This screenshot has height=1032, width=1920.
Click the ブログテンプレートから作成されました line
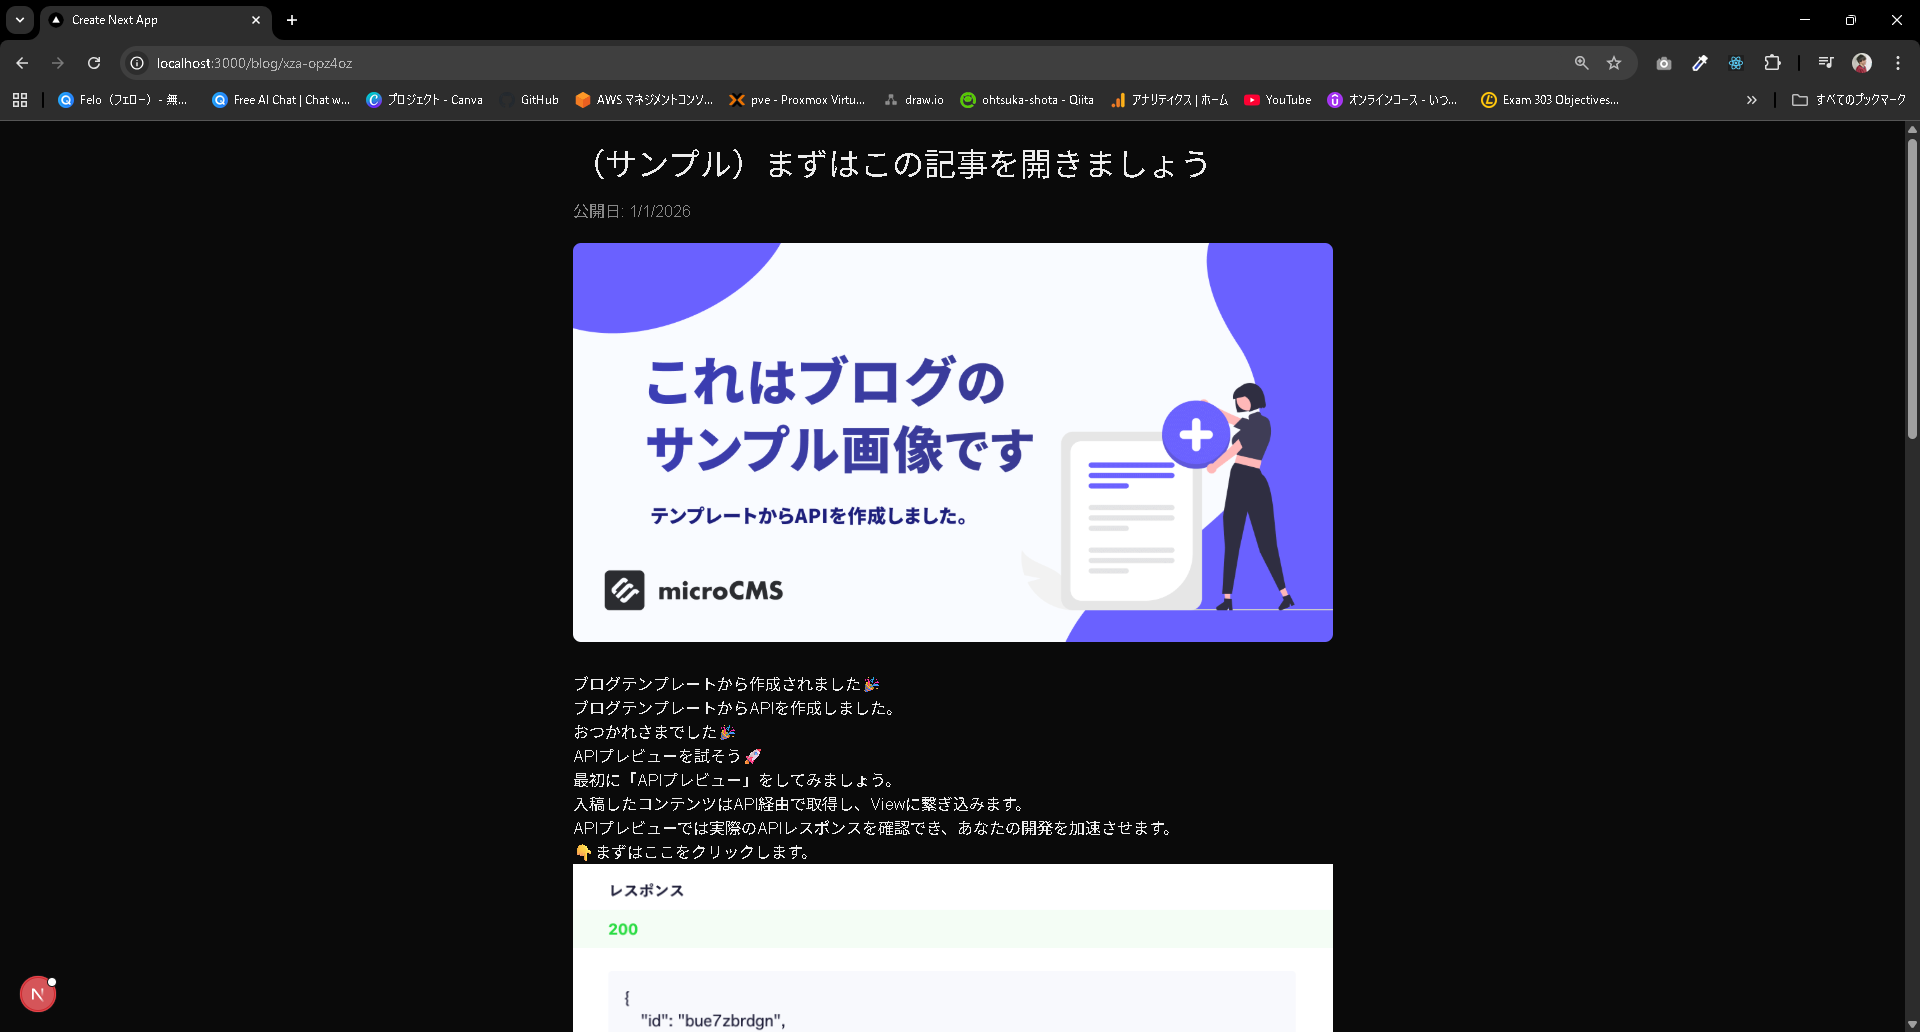726,684
